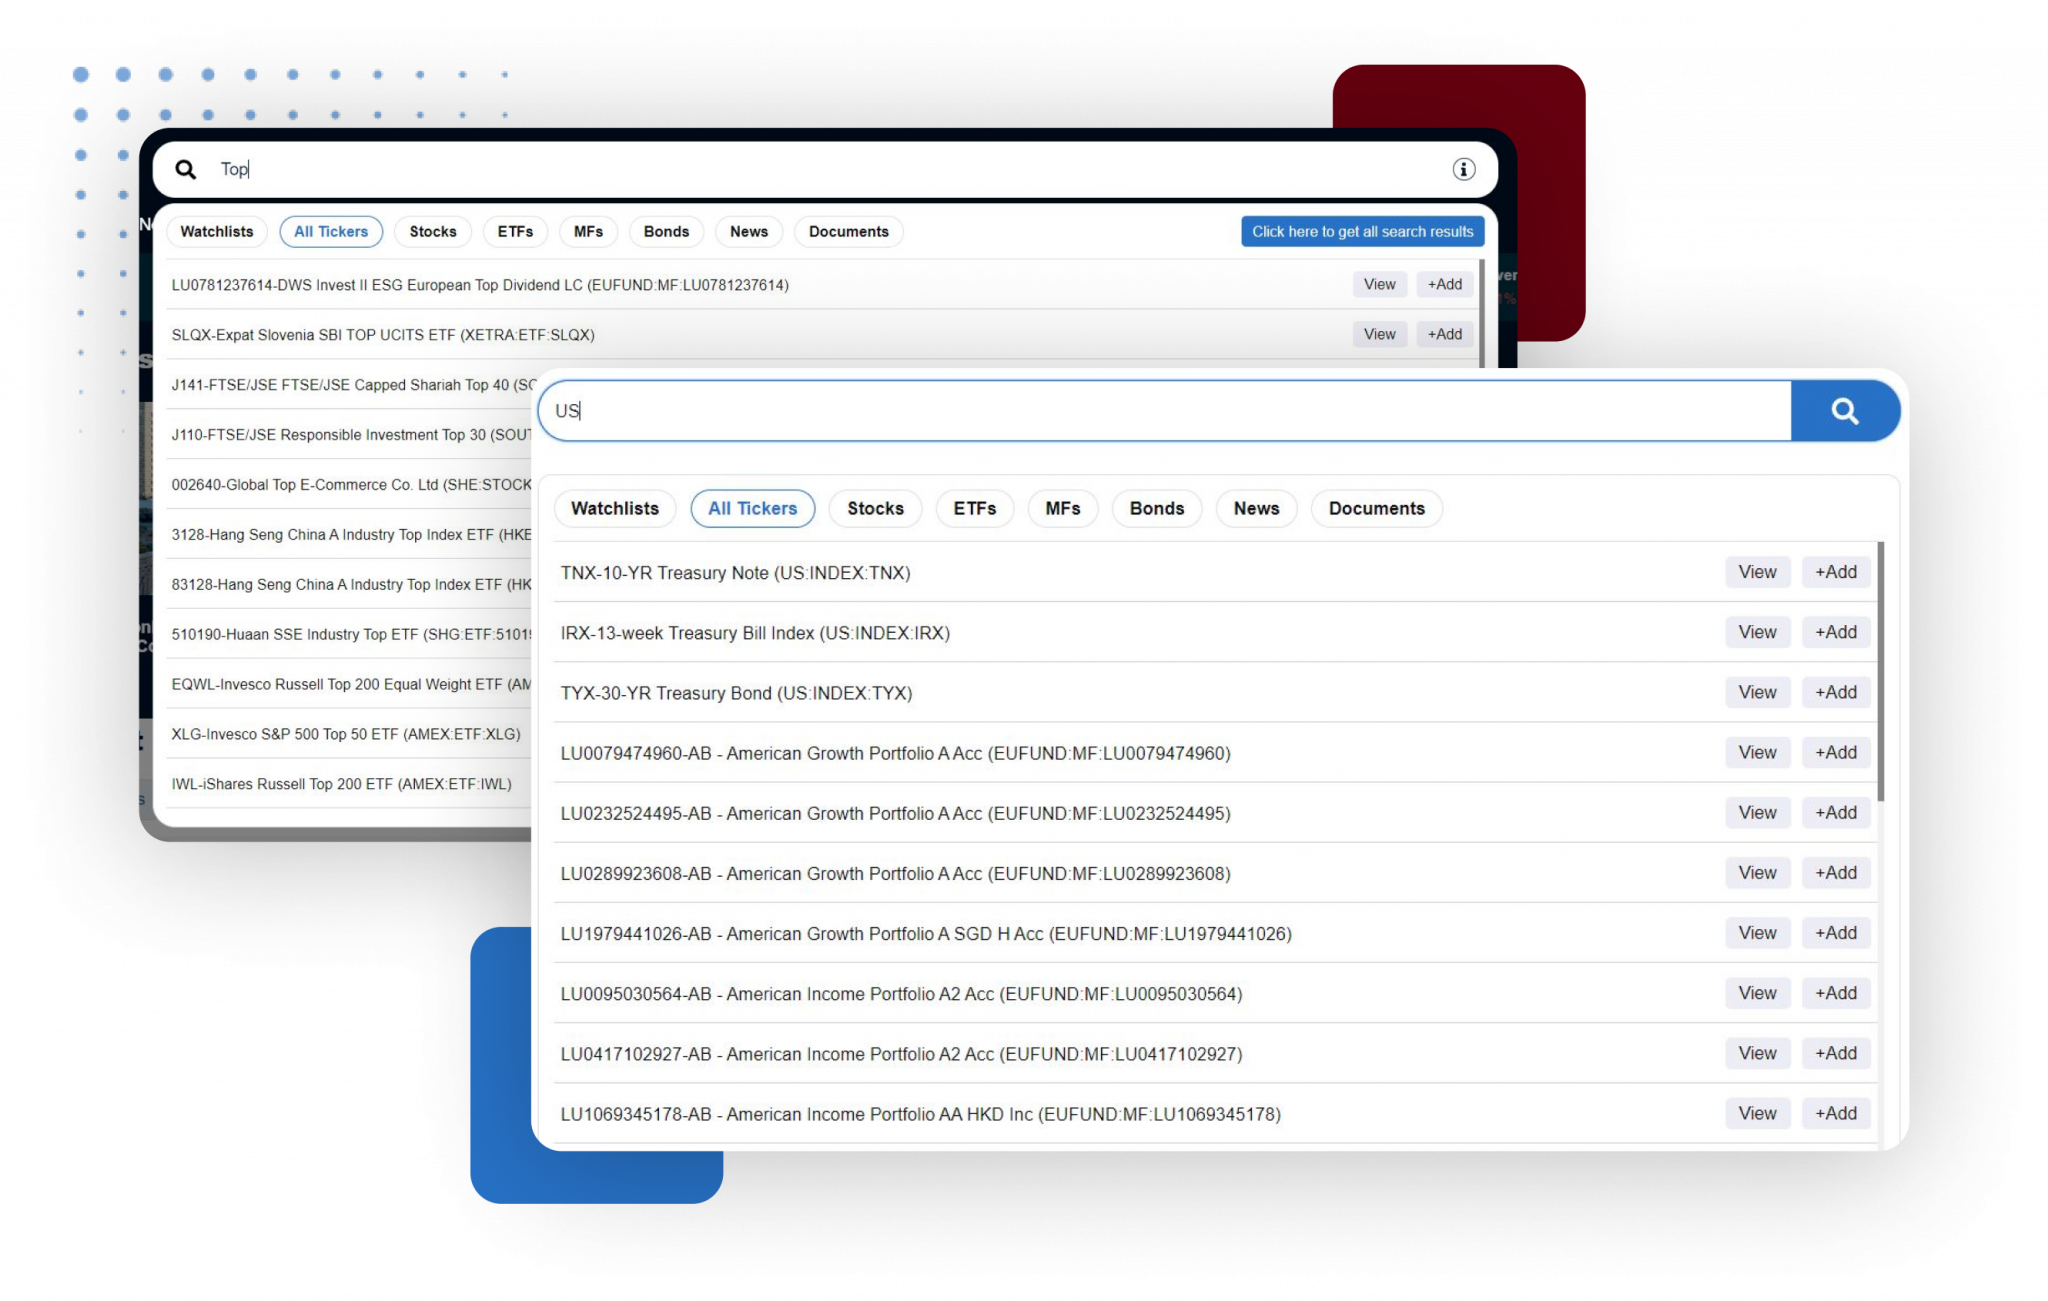View the TNX-10-YR Treasury Note result
The image size is (2048, 1301).
[1757, 572]
